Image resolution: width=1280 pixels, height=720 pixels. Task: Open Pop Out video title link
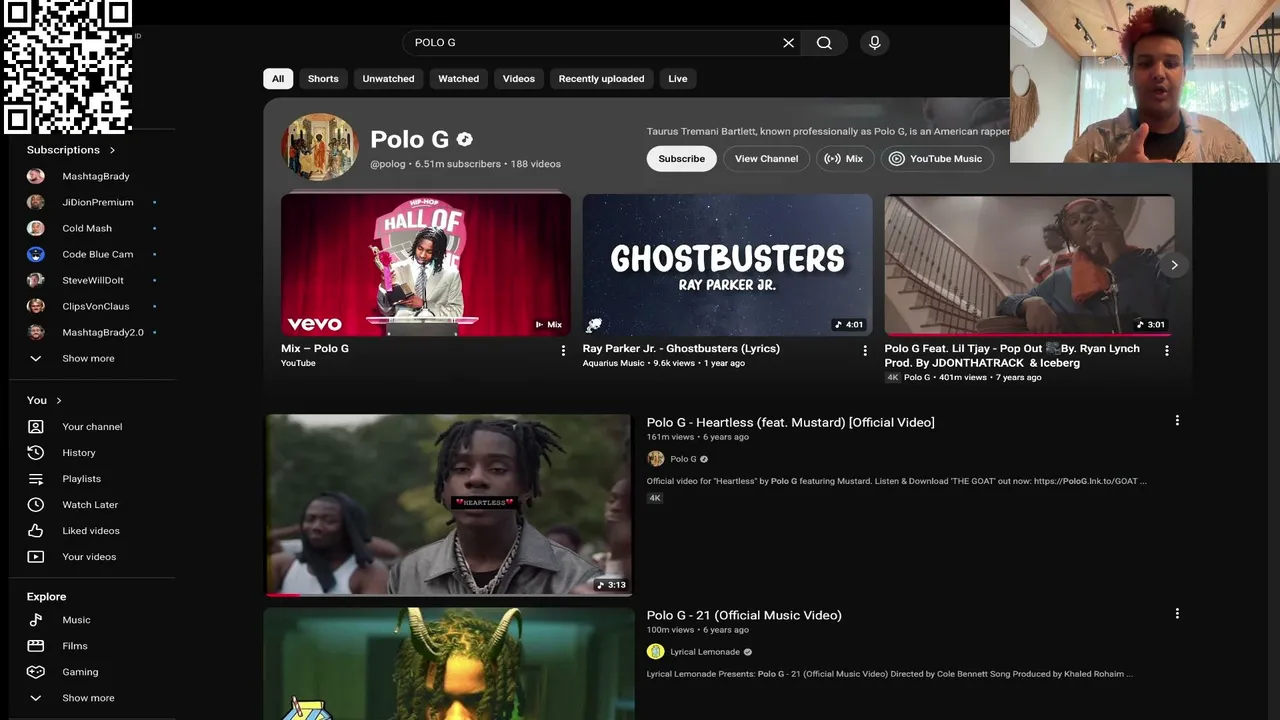point(1012,355)
